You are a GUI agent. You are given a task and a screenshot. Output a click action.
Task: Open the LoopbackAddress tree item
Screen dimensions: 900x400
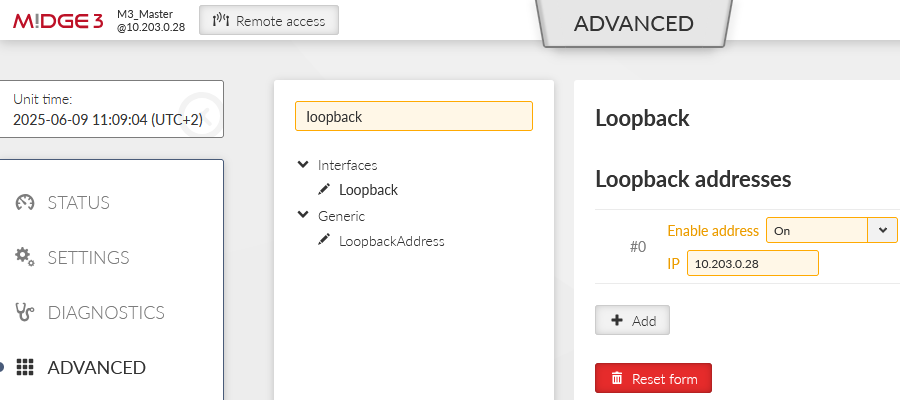click(x=391, y=241)
